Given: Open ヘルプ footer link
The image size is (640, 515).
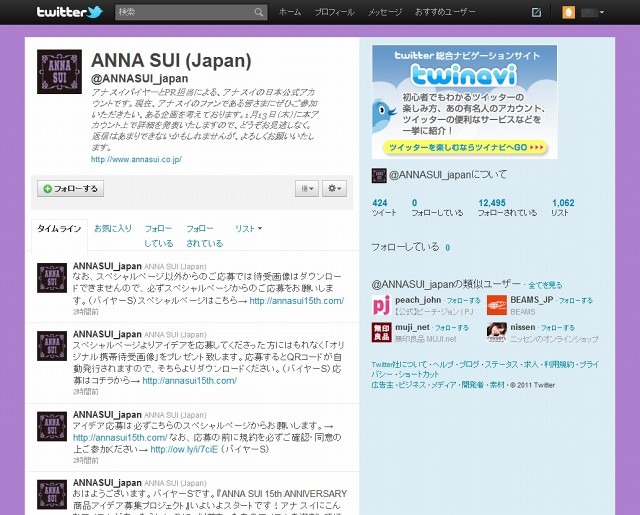Looking at the screenshot, I should point(443,364).
